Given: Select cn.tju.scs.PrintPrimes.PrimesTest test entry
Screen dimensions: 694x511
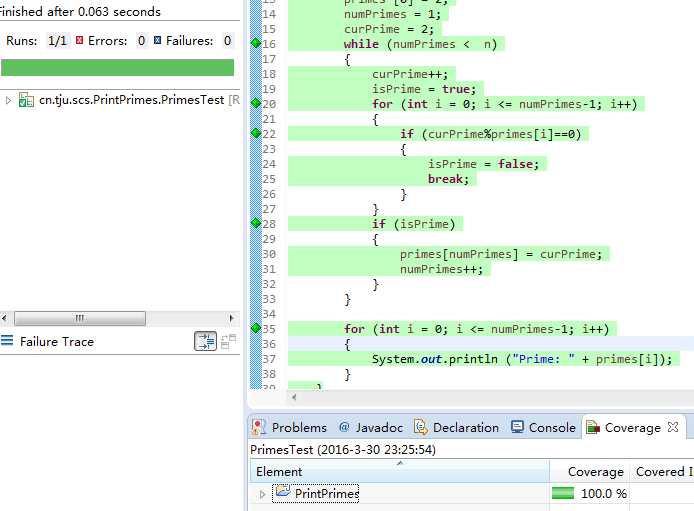Looking at the screenshot, I should click(x=131, y=100).
